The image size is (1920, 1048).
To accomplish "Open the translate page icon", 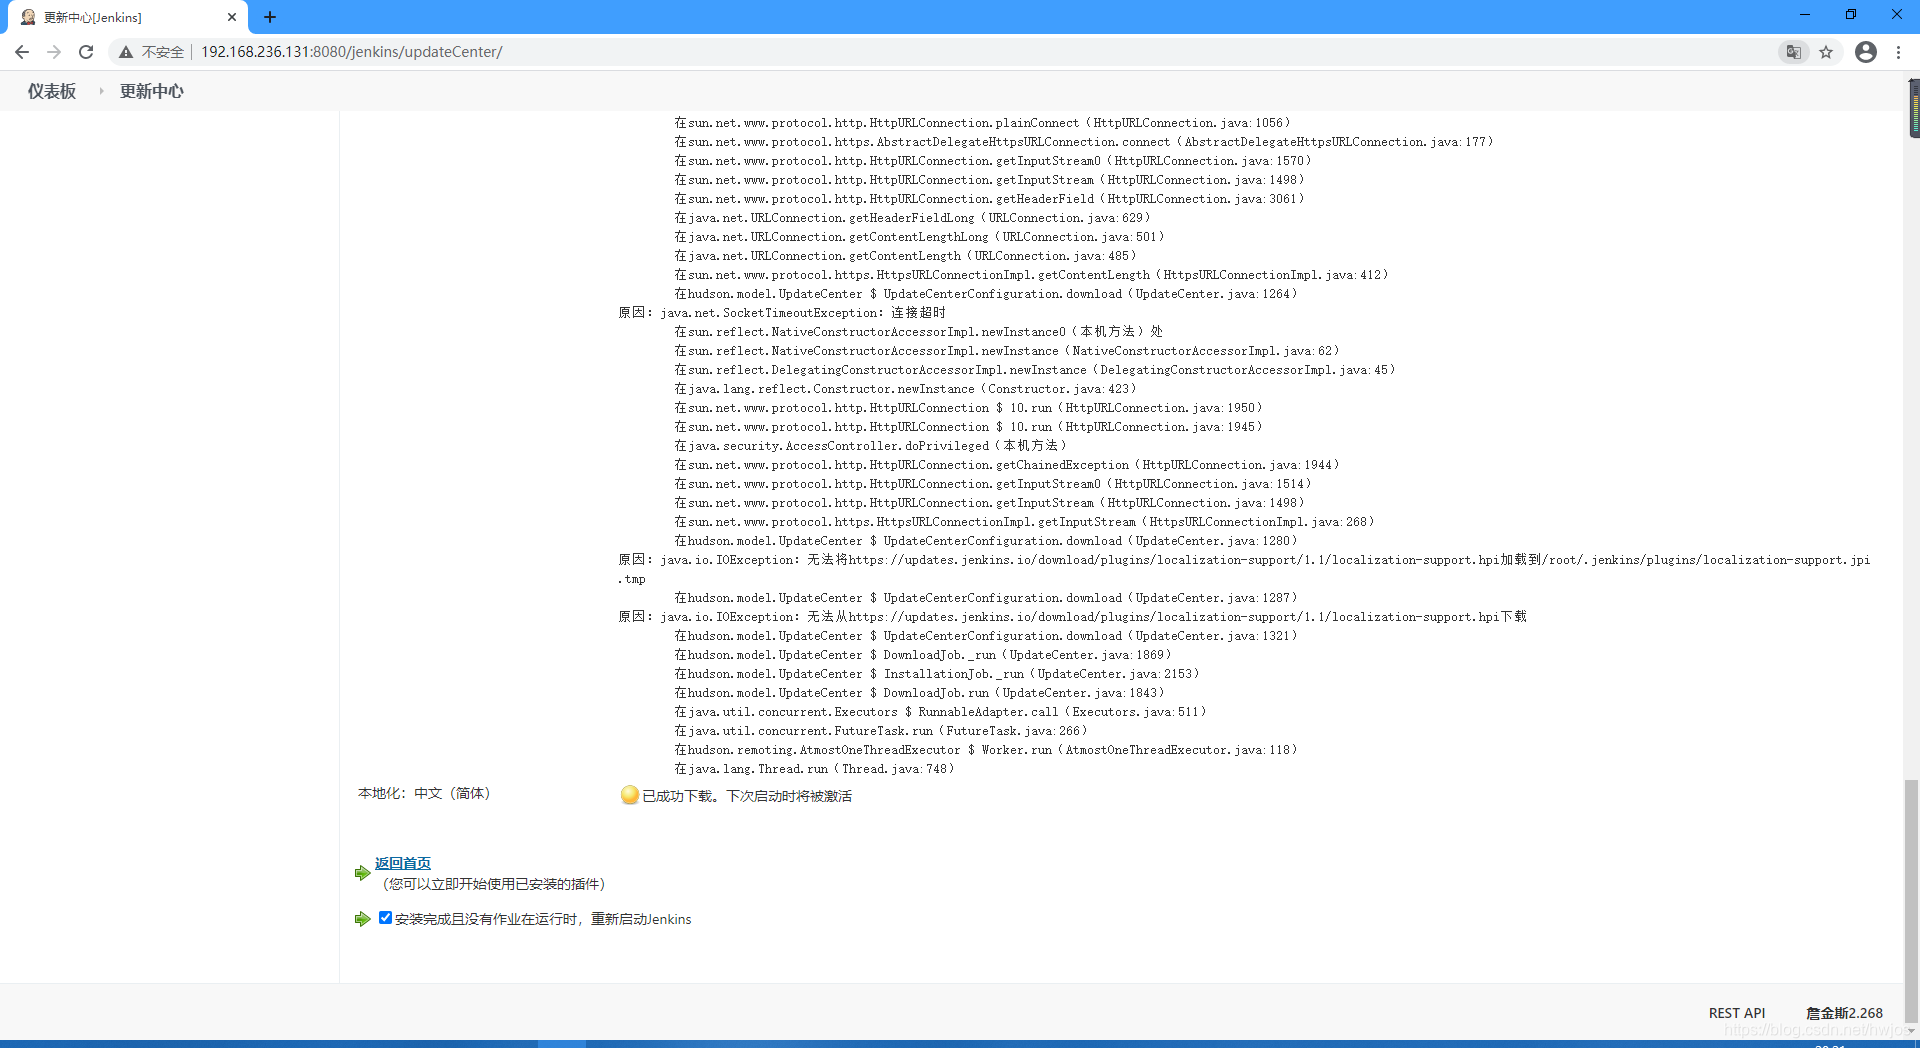I will (x=1794, y=52).
